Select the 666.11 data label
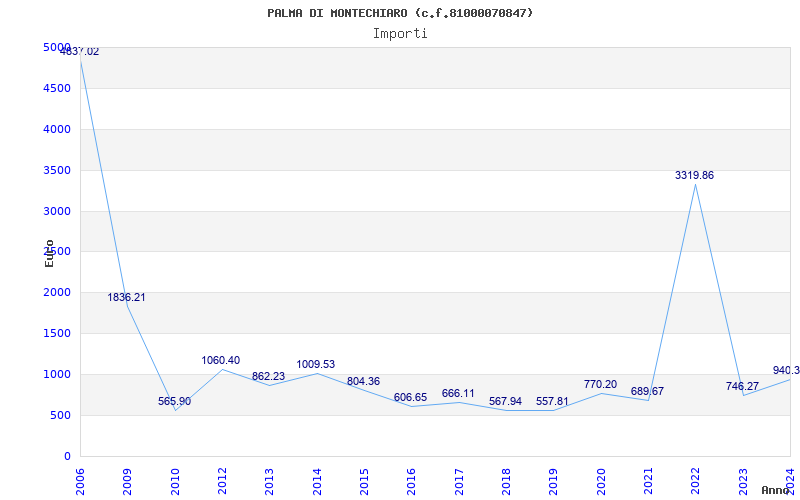The image size is (800, 500). click(x=458, y=393)
